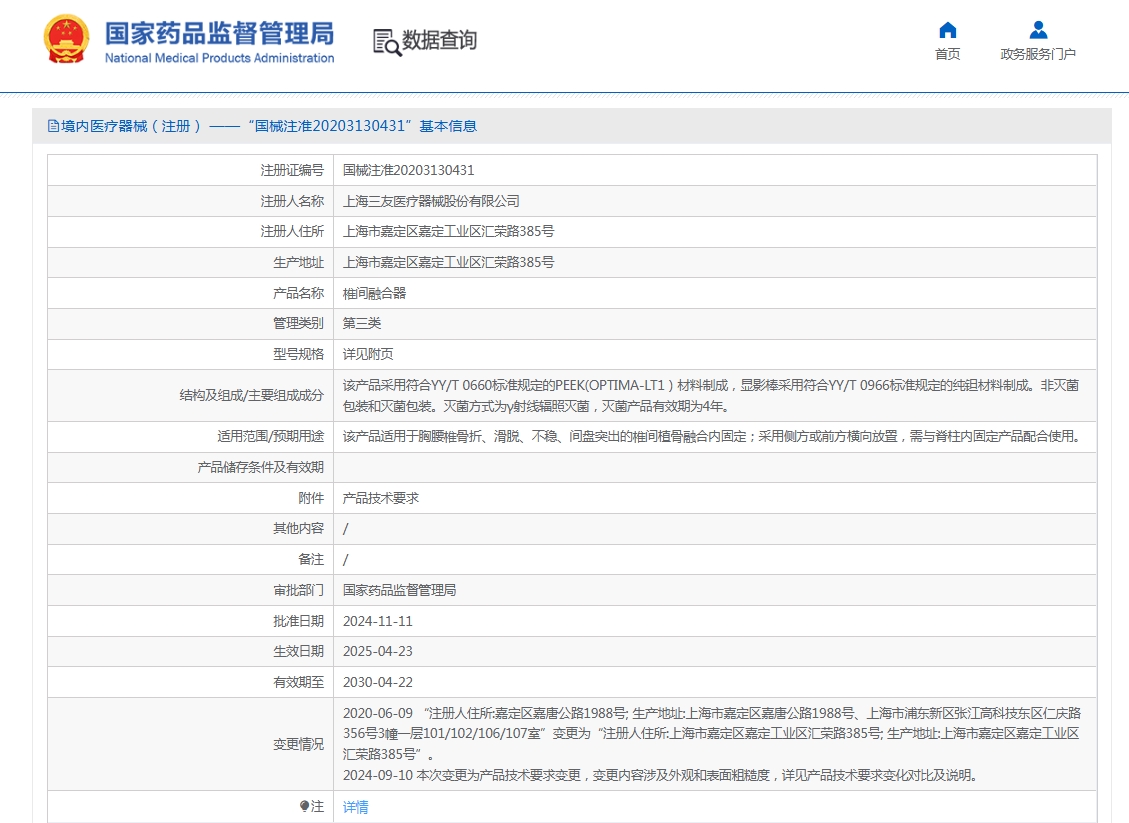Select the slash in 其他内容 row

(x=346, y=529)
